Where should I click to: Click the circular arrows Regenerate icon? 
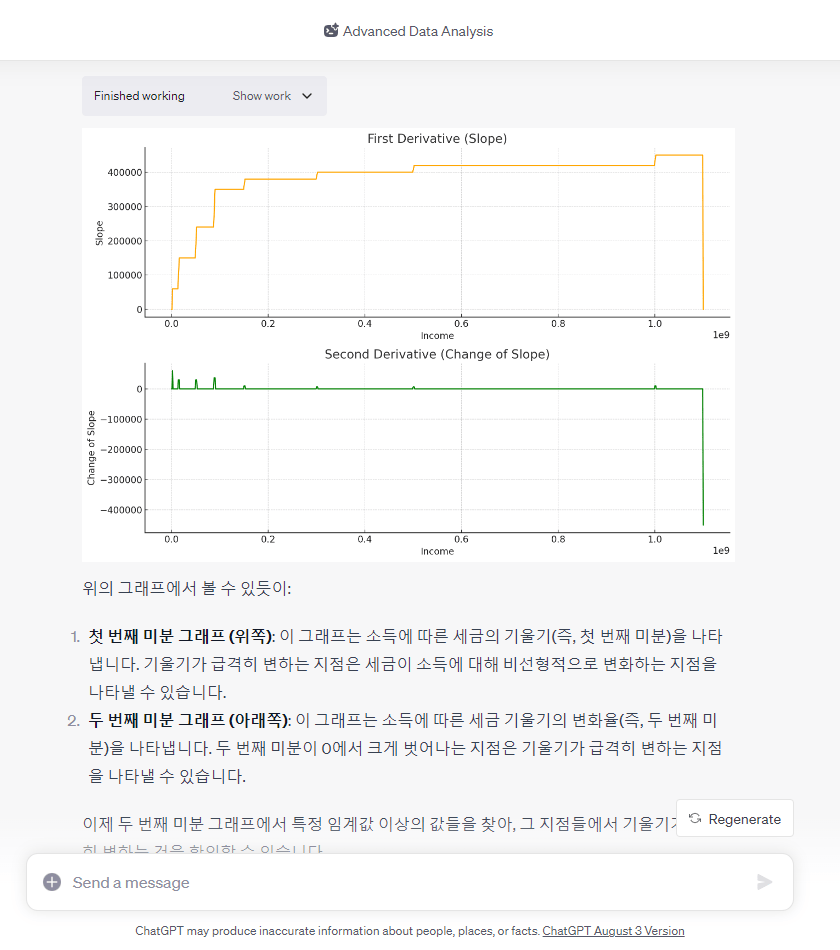tap(695, 819)
